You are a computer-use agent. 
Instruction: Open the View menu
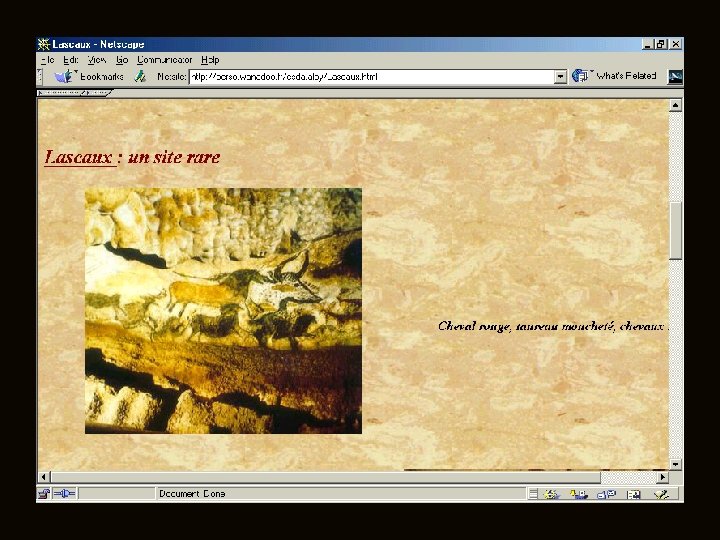[97, 60]
